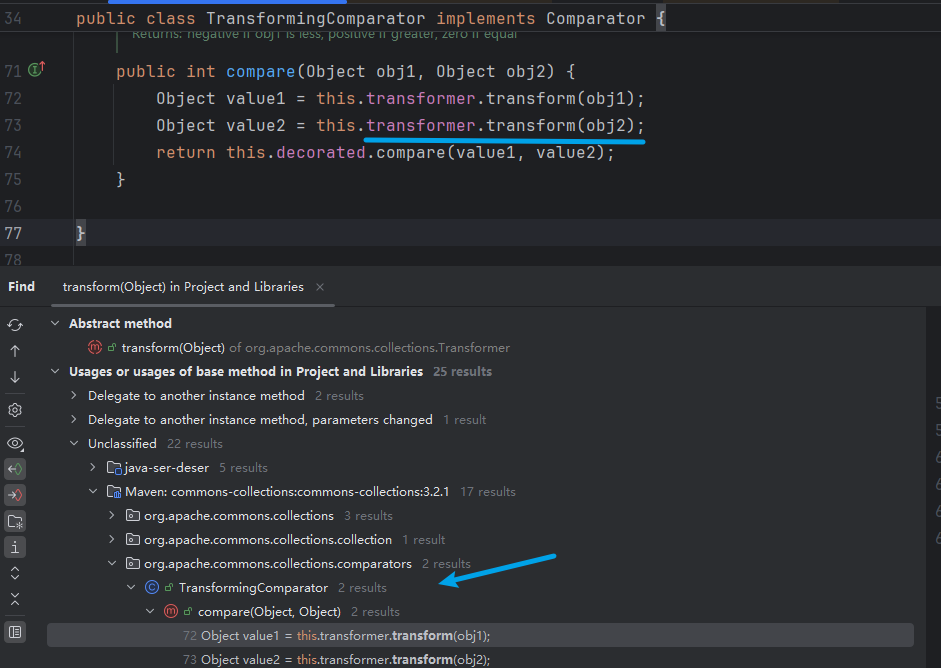Expand all nodes in results tree
Viewport: 941px width, 668px height.
click(15, 573)
